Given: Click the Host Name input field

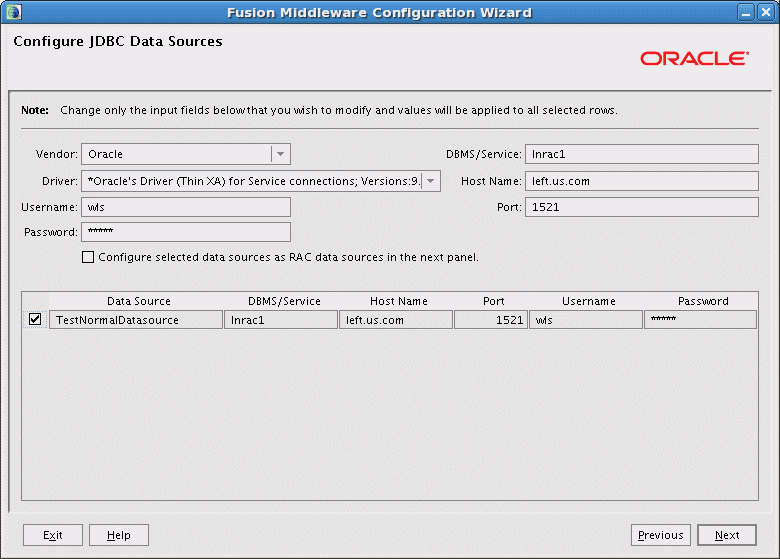Looking at the screenshot, I should [x=642, y=181].
